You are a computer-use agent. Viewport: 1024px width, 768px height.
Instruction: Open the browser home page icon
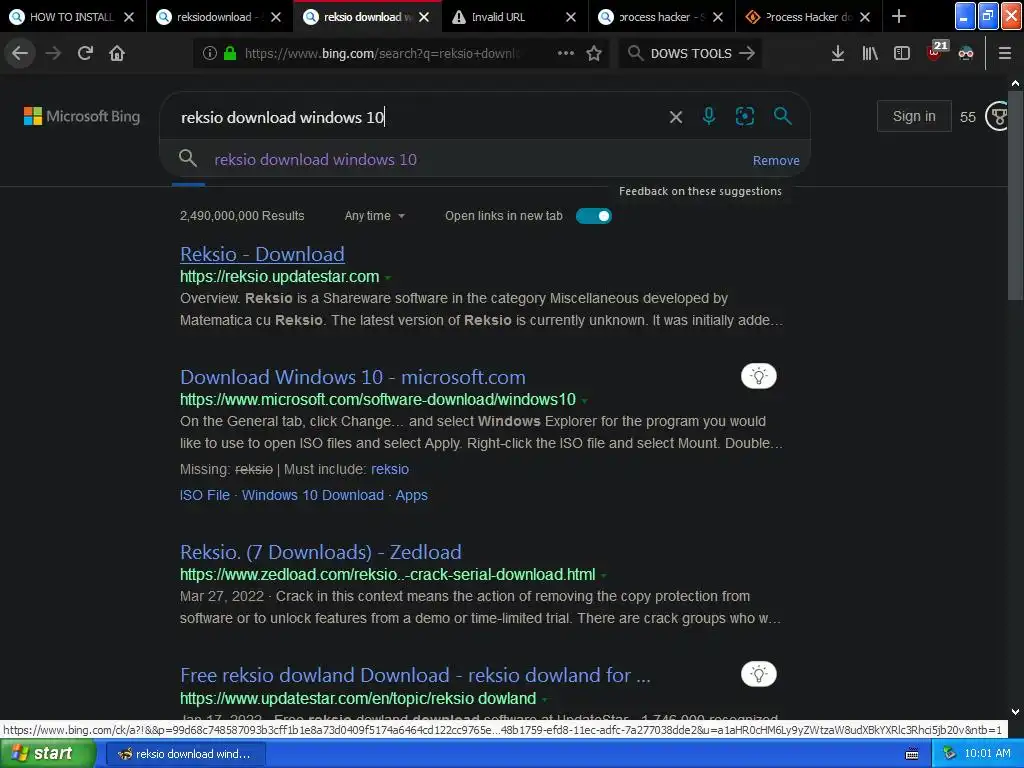(117, 53)
